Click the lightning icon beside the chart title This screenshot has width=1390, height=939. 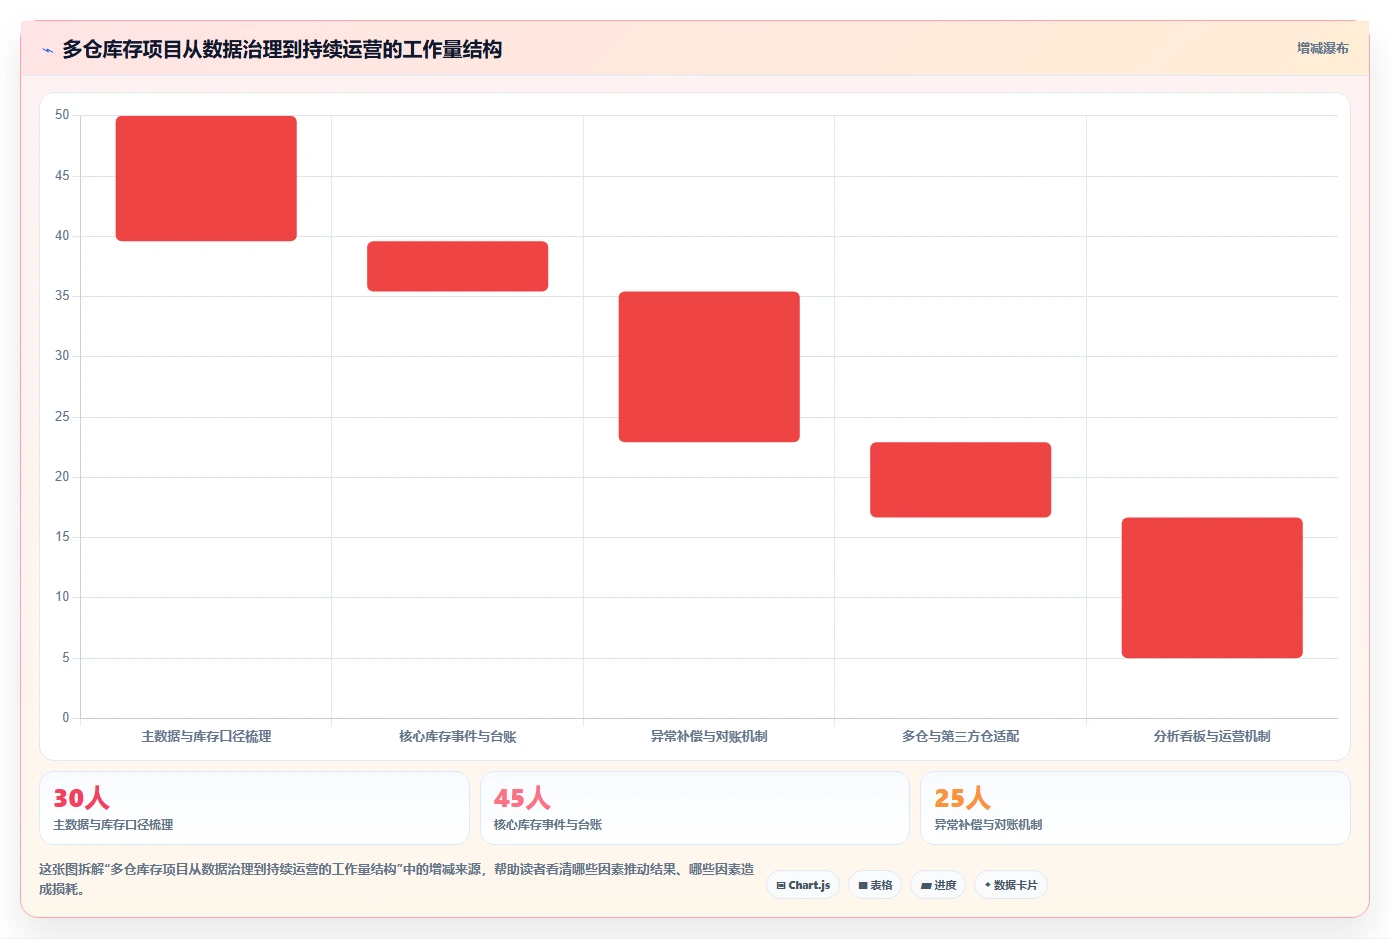point(47,50)
